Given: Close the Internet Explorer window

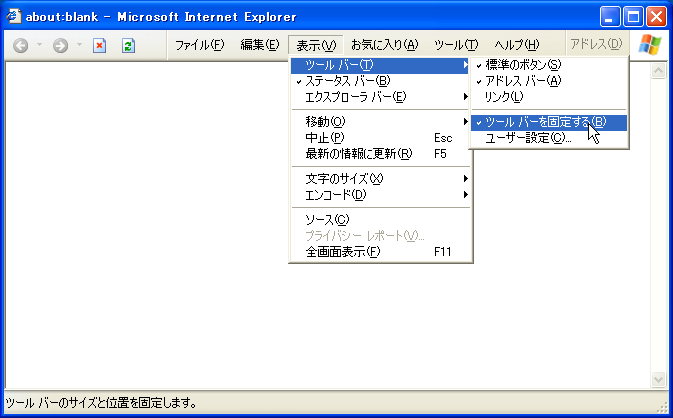Looking at the screenshot, I should (x=656, y=17).
